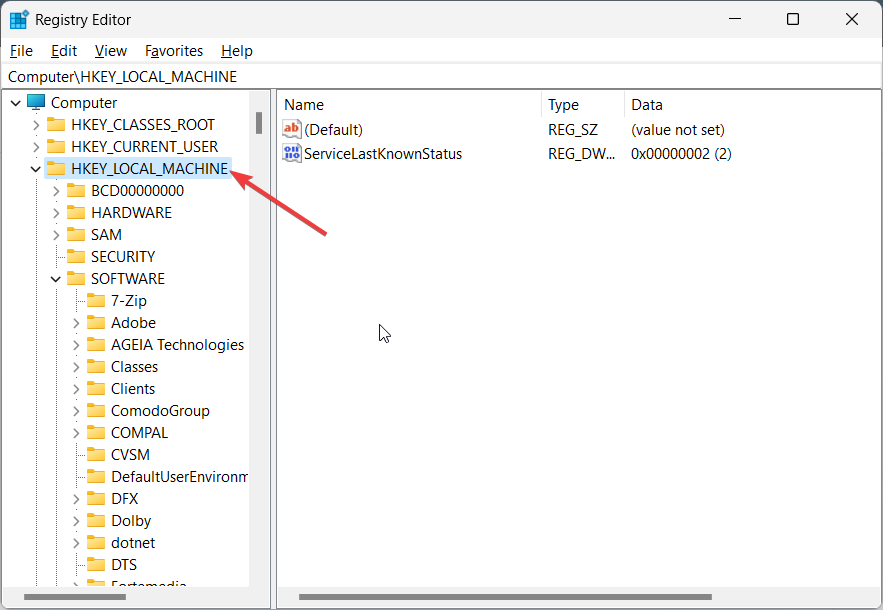Open the Edit menu
Screen dimensions: 883x610
point(64,51)
